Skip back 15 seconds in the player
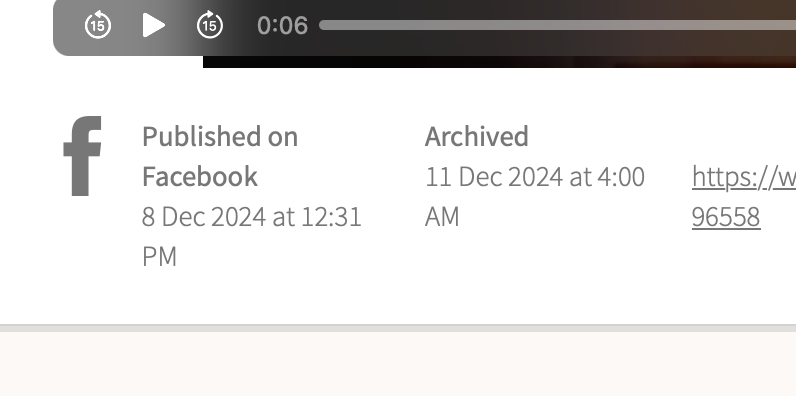The width and height of the screenshot is (796, 396). click(x=97, y=25)
